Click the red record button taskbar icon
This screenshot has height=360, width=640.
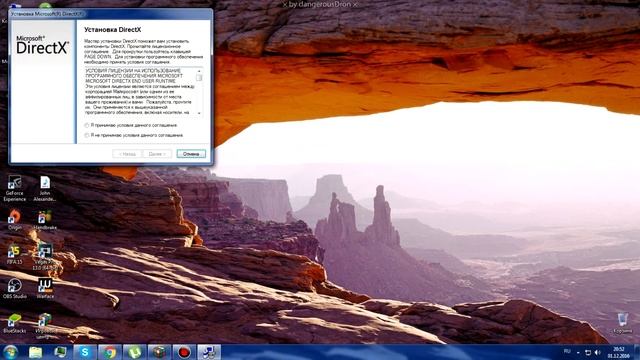point(184,352)
